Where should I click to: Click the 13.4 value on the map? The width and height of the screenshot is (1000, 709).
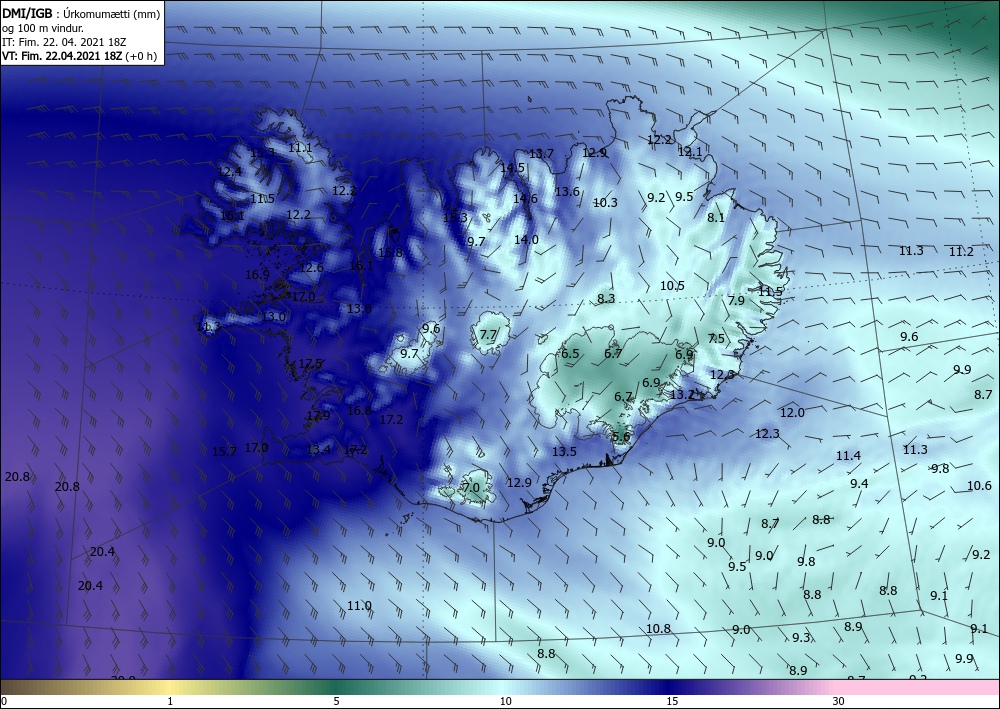[318, 450]
